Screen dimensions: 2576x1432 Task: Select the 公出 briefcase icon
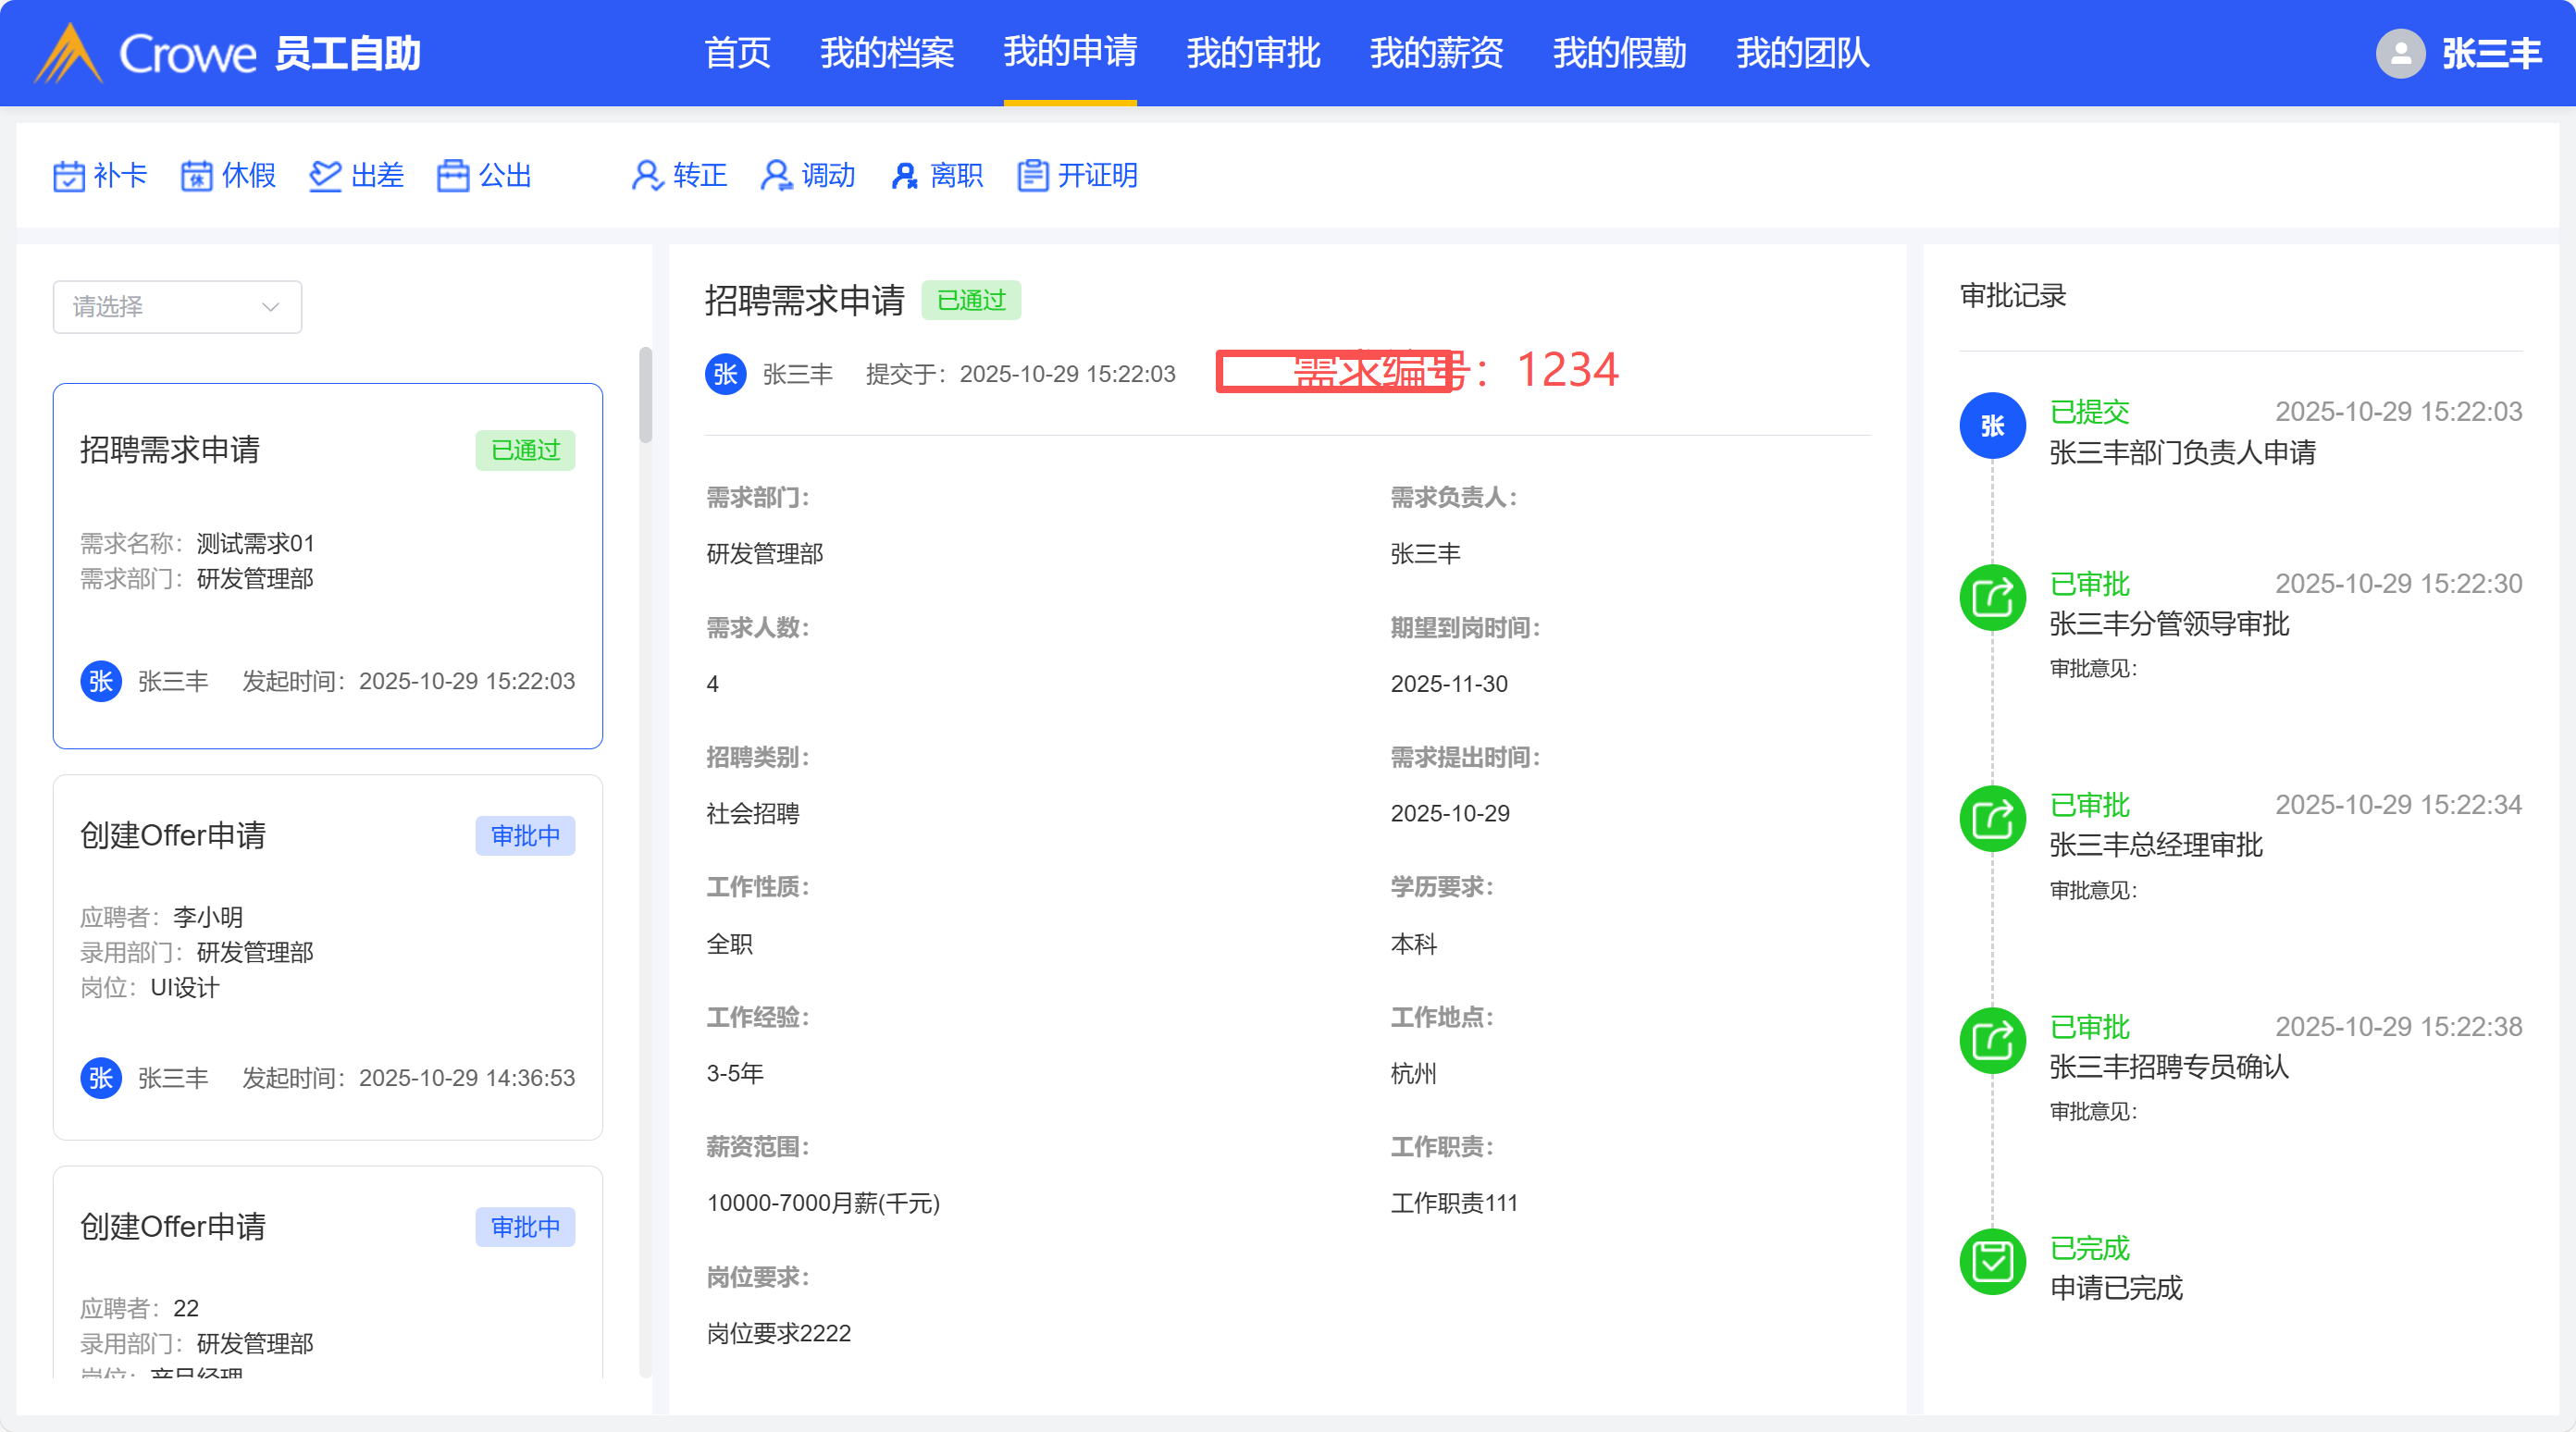[452, 176]
